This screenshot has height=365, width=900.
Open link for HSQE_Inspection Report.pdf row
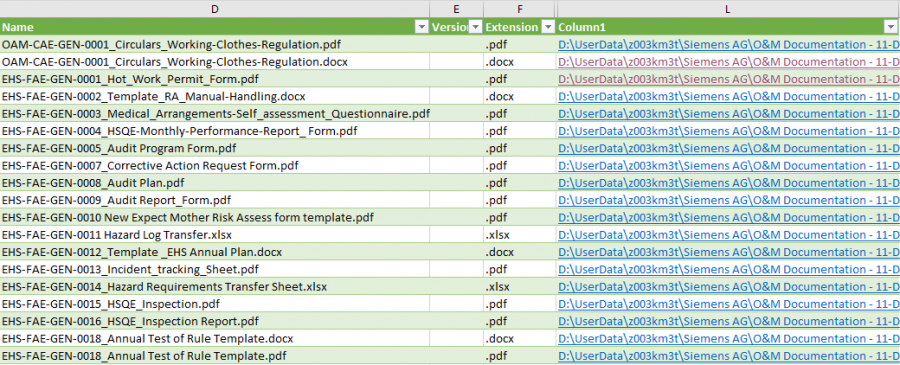(728, 321)
